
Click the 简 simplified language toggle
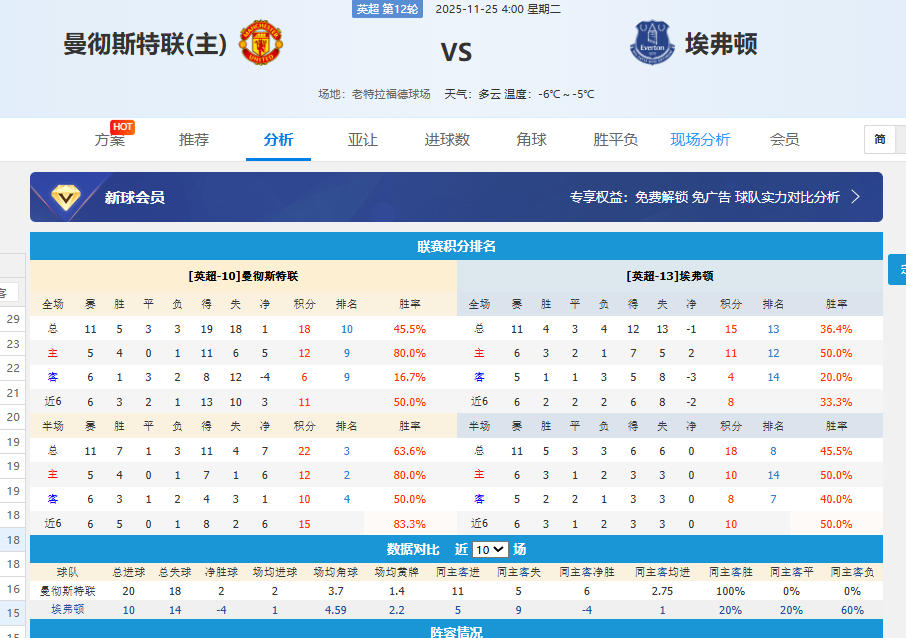[880, 139]
